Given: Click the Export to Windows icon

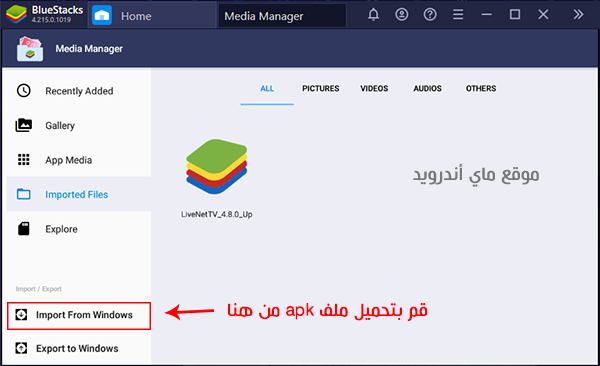Looking at the screenshot, I should pos(21,348).
